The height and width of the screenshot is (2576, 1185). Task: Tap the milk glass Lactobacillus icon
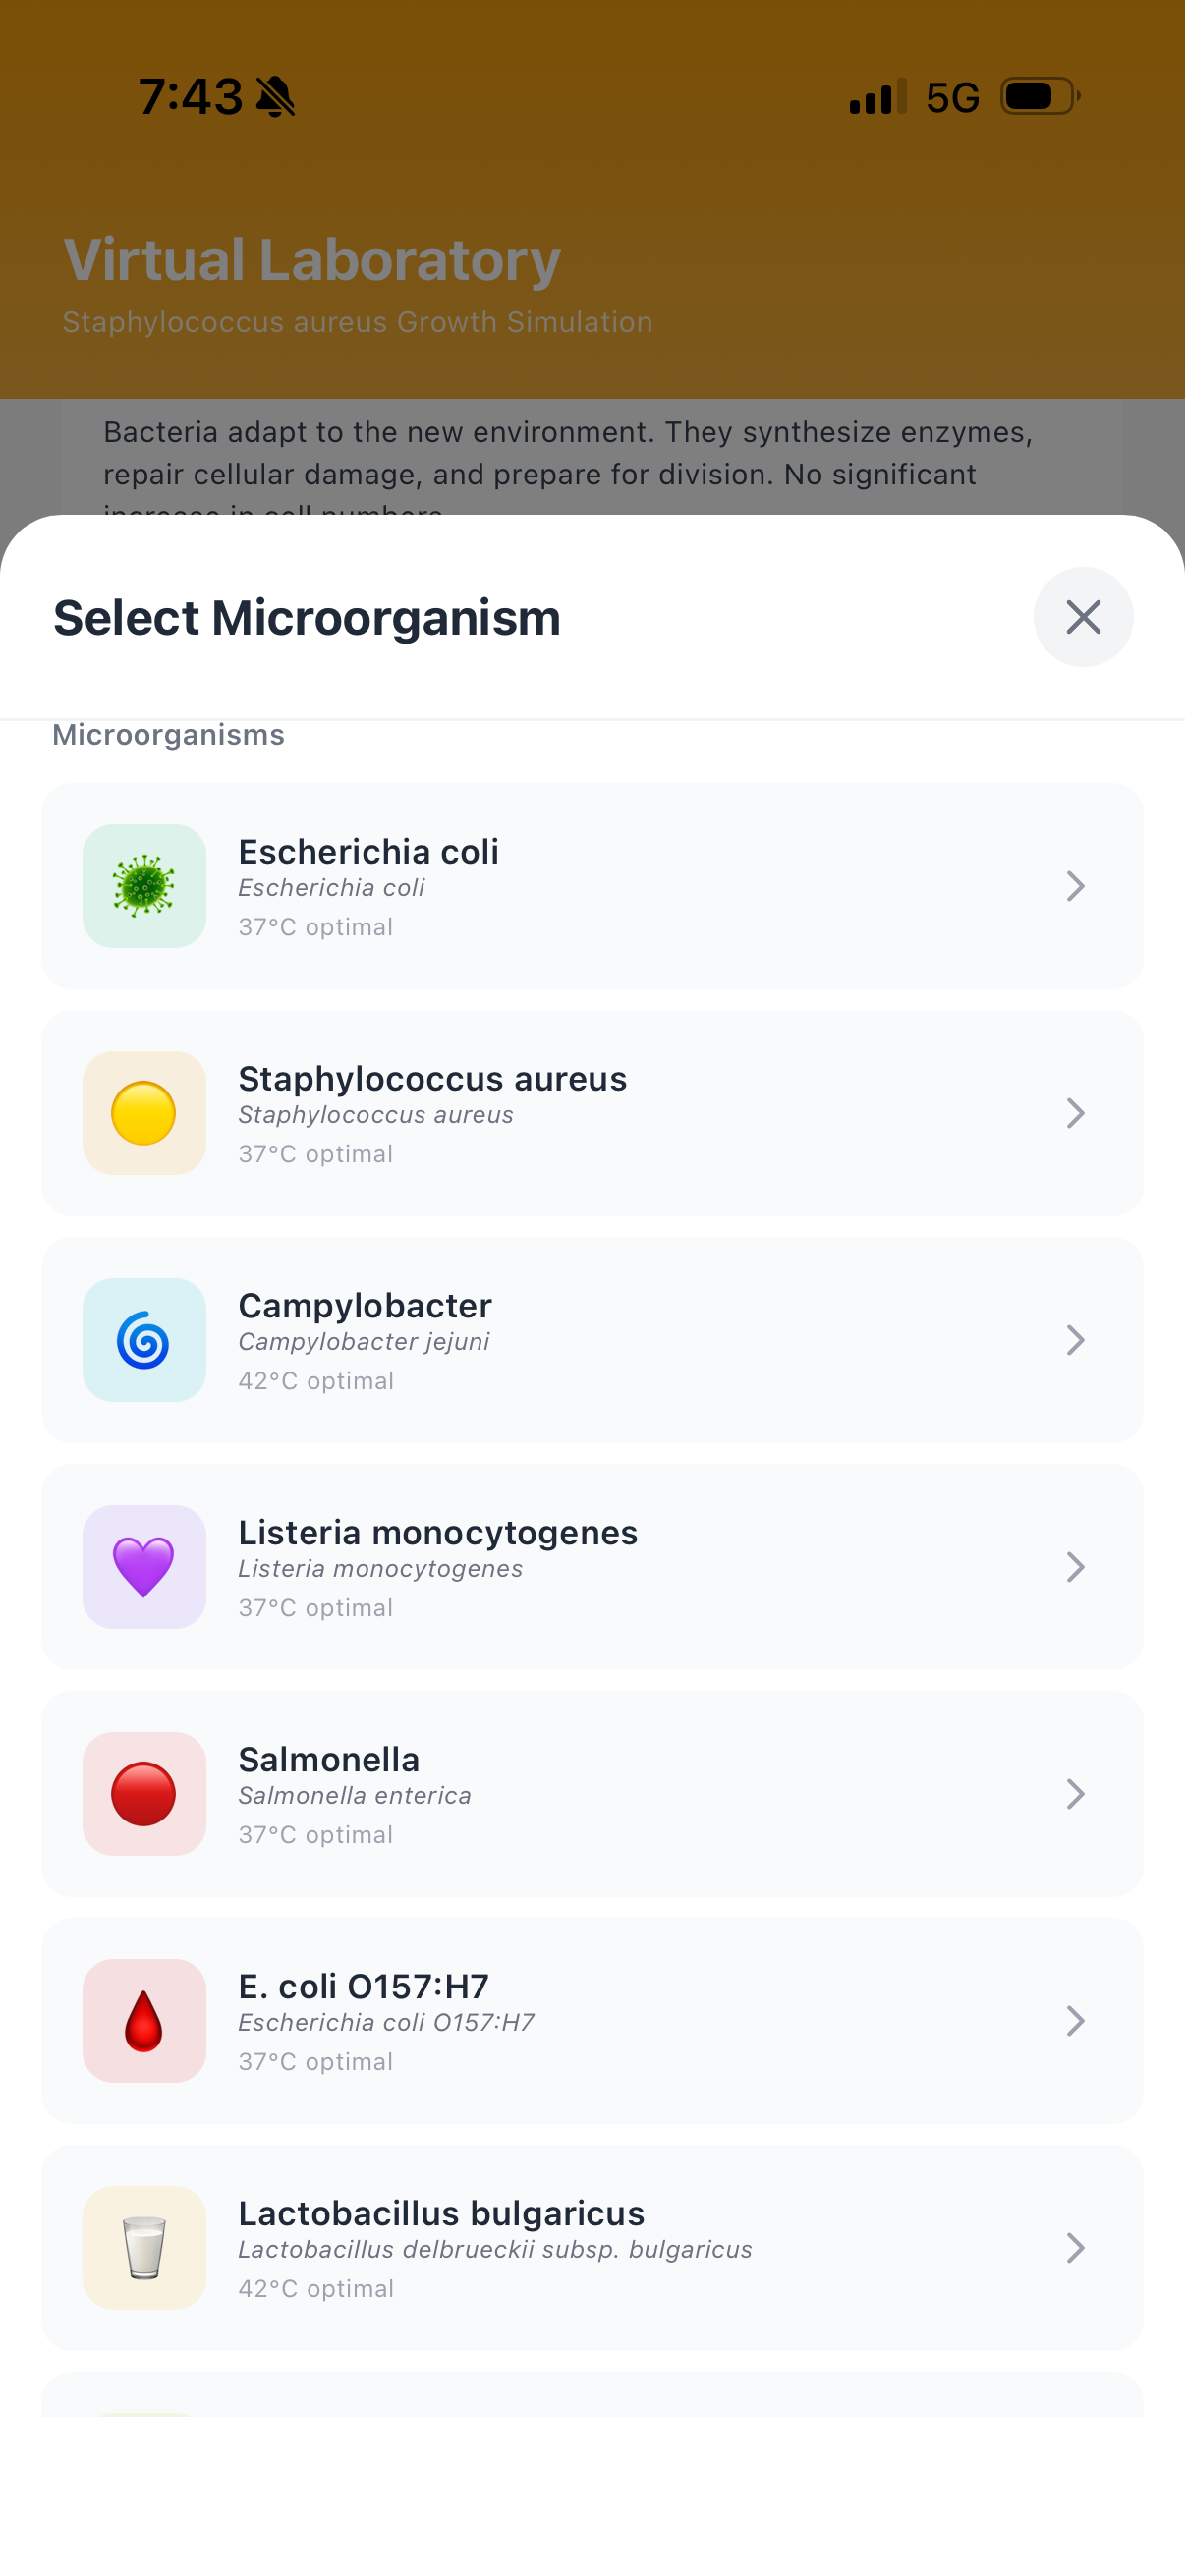[x=144, y=2248]
